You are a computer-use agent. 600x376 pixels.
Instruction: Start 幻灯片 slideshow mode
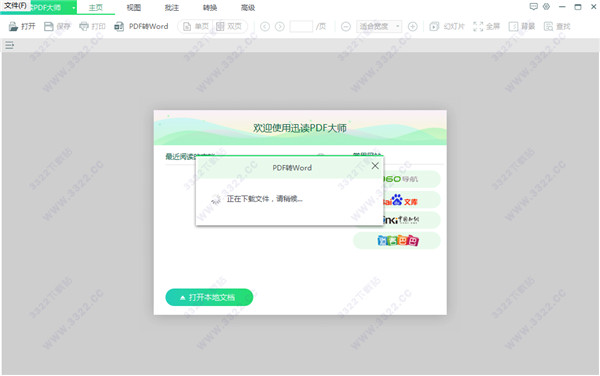447,26
